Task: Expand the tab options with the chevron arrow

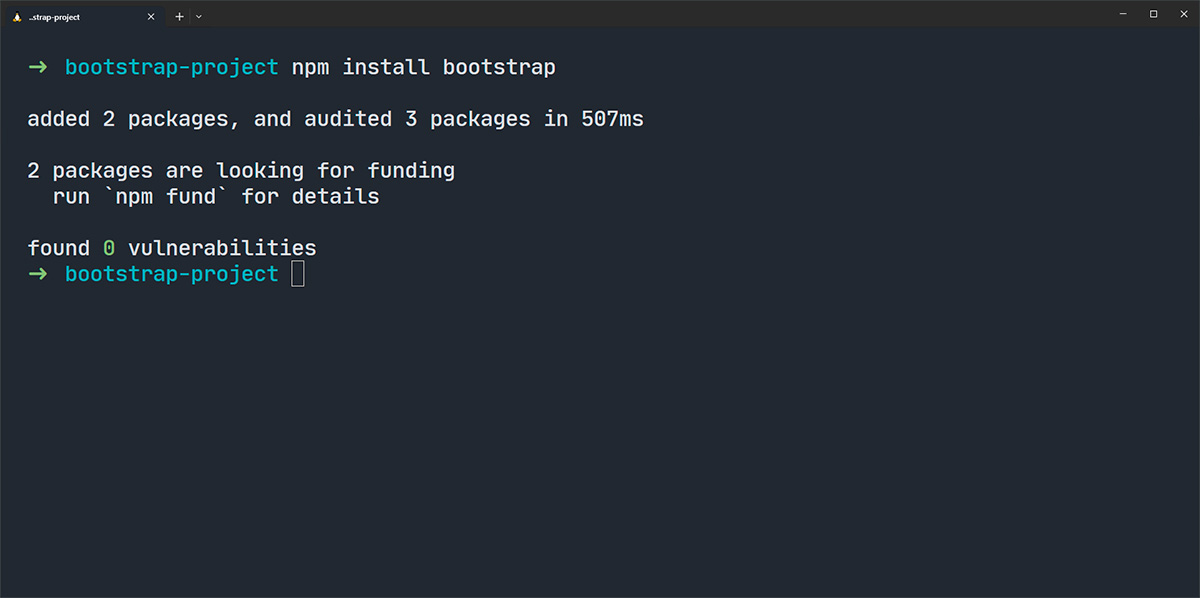Action: tap(198, 16)
